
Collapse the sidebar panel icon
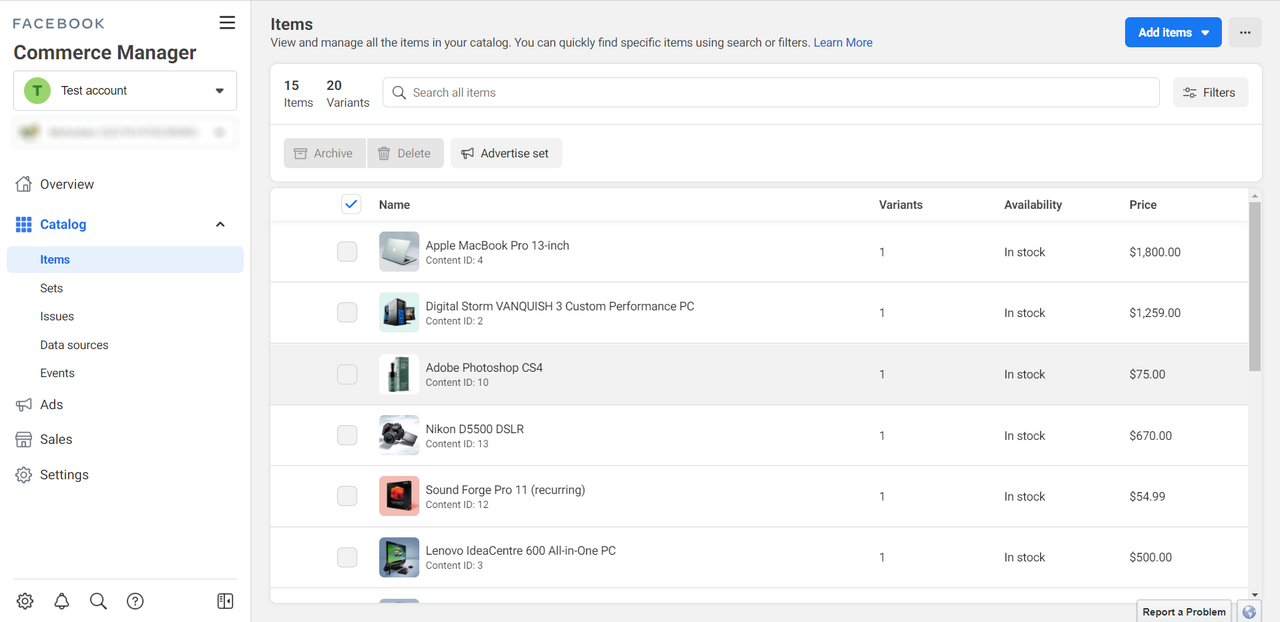225,601
